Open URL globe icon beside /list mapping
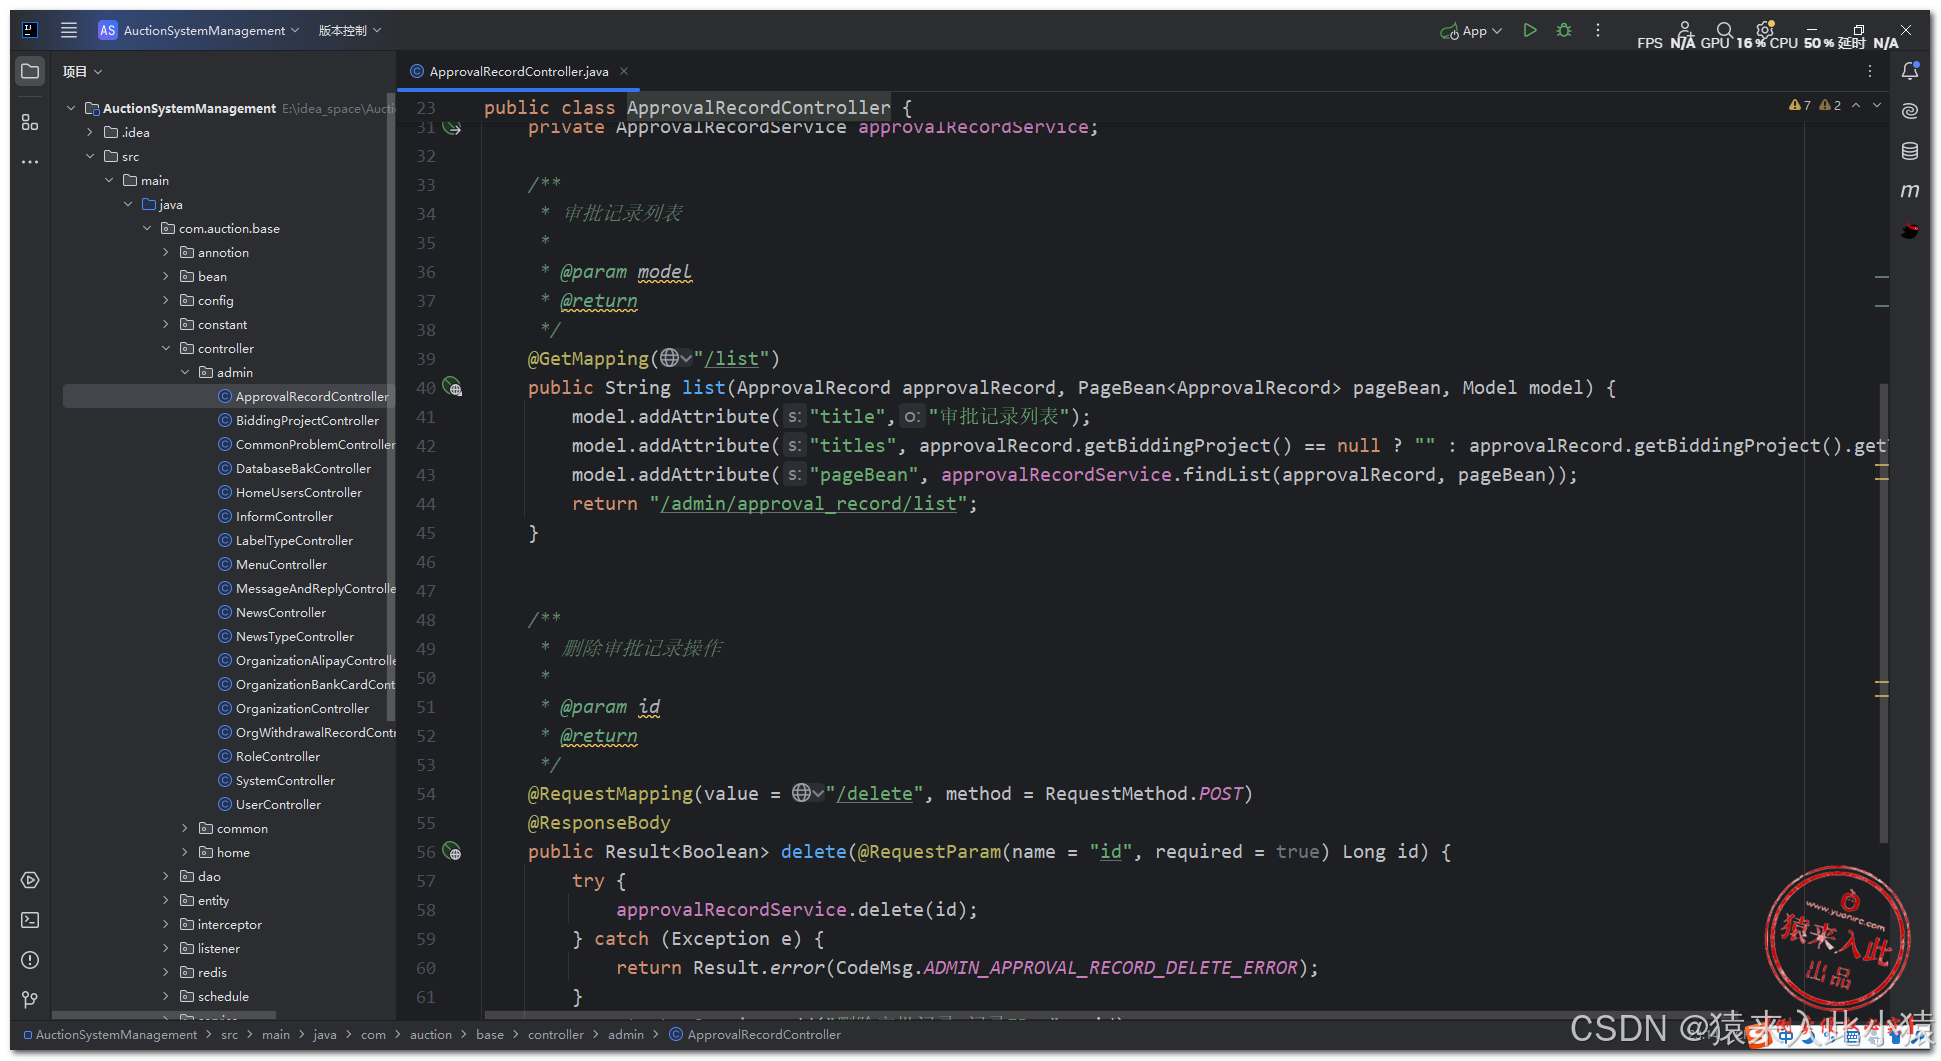1941x1061 pixels. 675,358
